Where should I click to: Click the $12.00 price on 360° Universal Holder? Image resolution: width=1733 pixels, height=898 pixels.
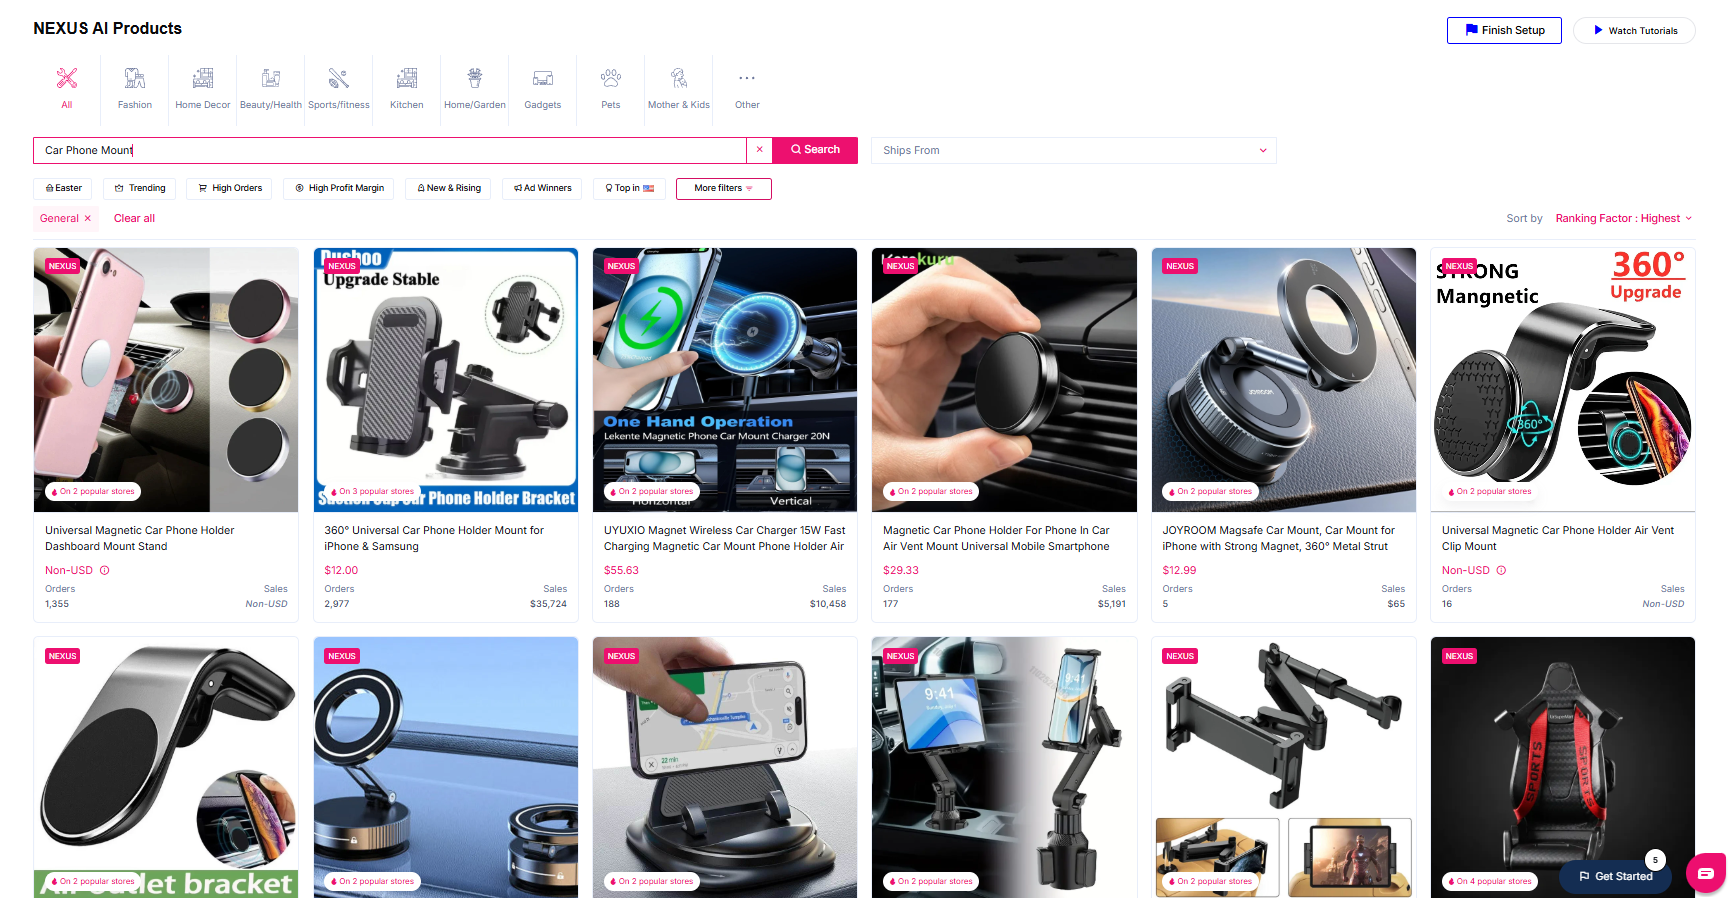(341, 570)
